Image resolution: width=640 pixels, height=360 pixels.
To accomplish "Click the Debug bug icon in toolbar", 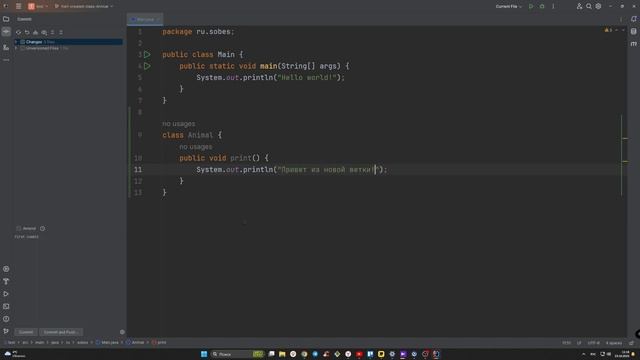I will [x=542, y=6].
